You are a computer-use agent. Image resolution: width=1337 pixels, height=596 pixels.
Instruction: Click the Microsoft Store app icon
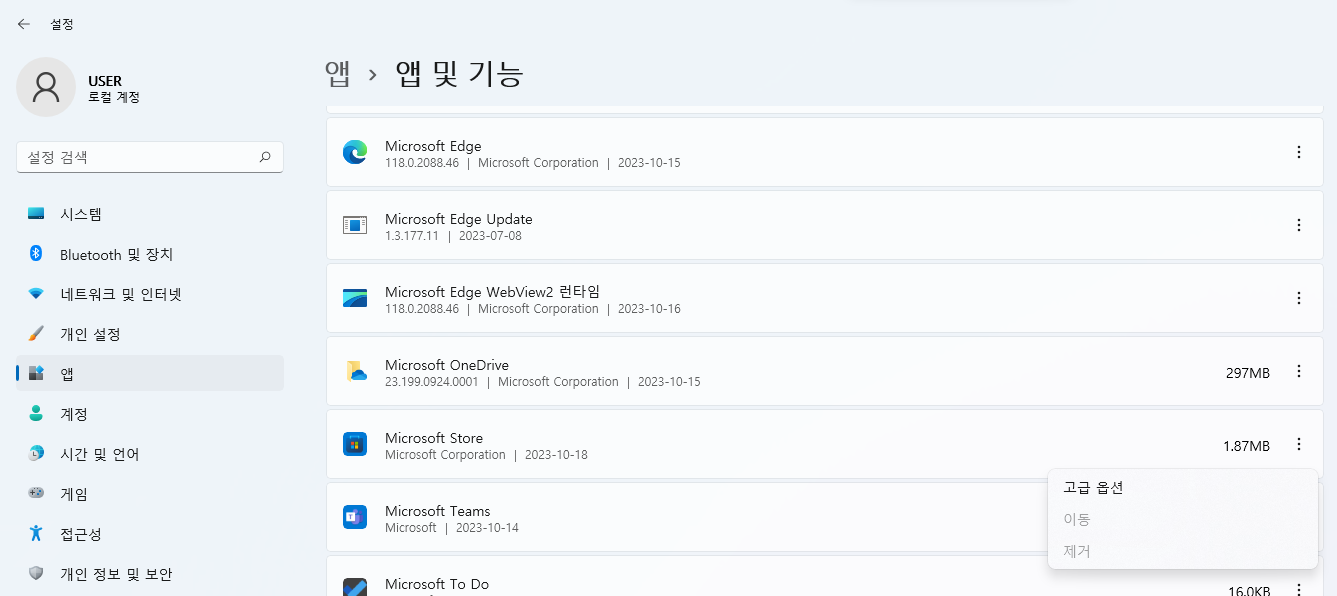355,444
